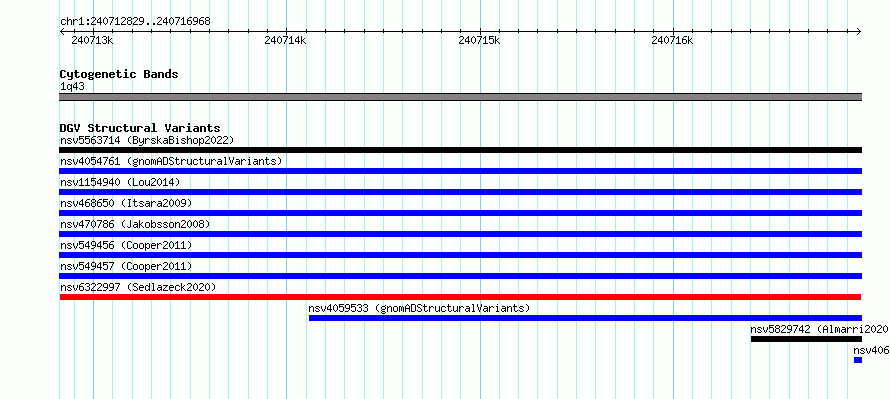
Task: Select the shorter blue nsv4059533 bar
Action: click(x=585, y=318)
